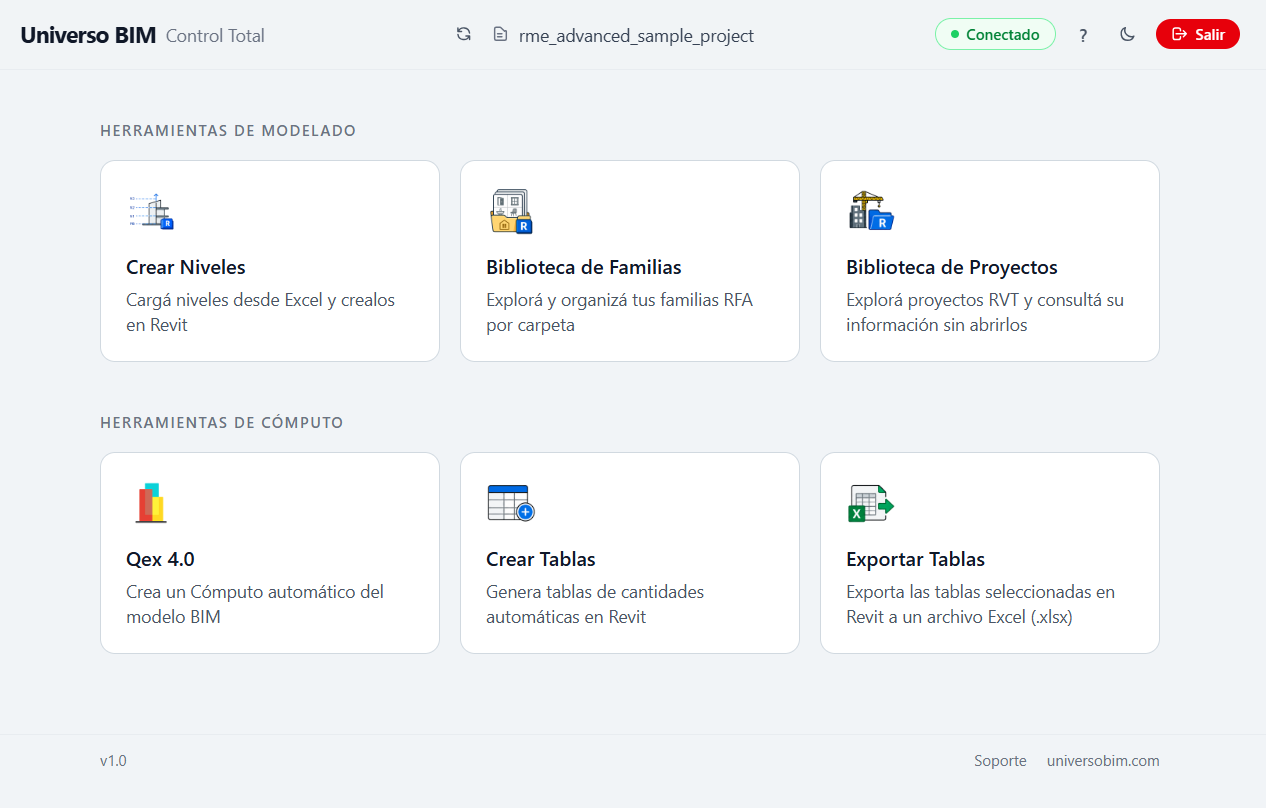Screen dimensions: 1266x808
Task: Click the 'Exporta las tablas seleccionadas' description
Action: [x=980, y=604]
